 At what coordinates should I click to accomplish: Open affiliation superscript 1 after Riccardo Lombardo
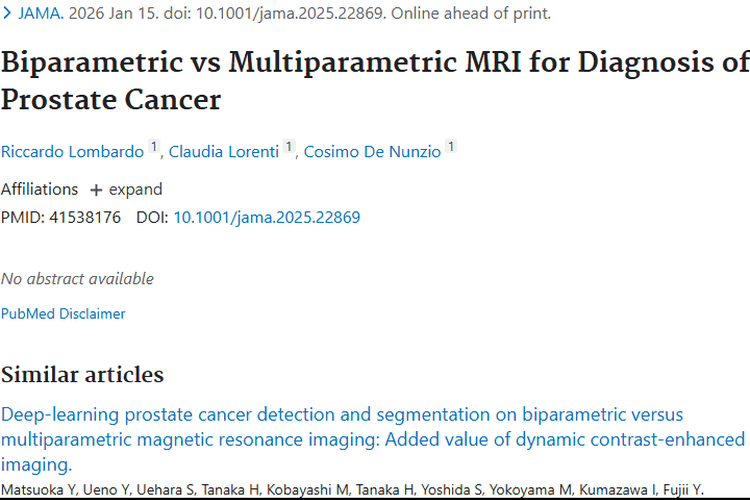(x=154, y=148)
